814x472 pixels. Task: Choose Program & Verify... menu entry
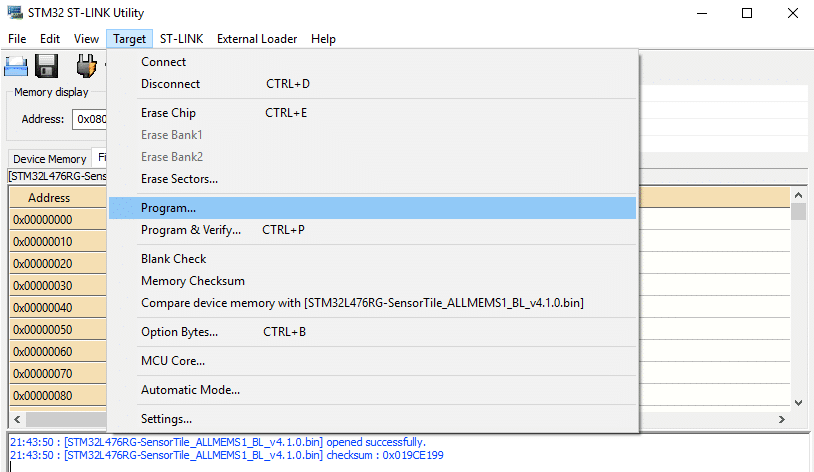click(190, 230)
